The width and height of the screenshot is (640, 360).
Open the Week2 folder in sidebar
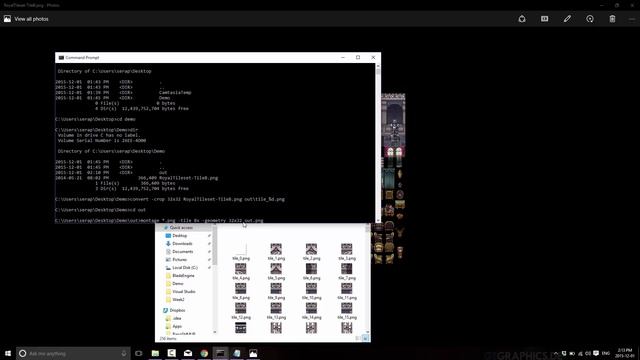178,300
